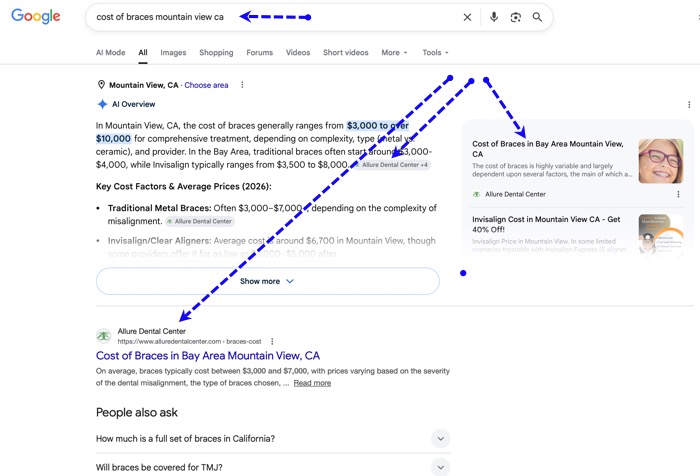700x476 pixels.
Task: Click the AI Overview sparkle icon
Action: pyautogui.click(x=102, y=104)
